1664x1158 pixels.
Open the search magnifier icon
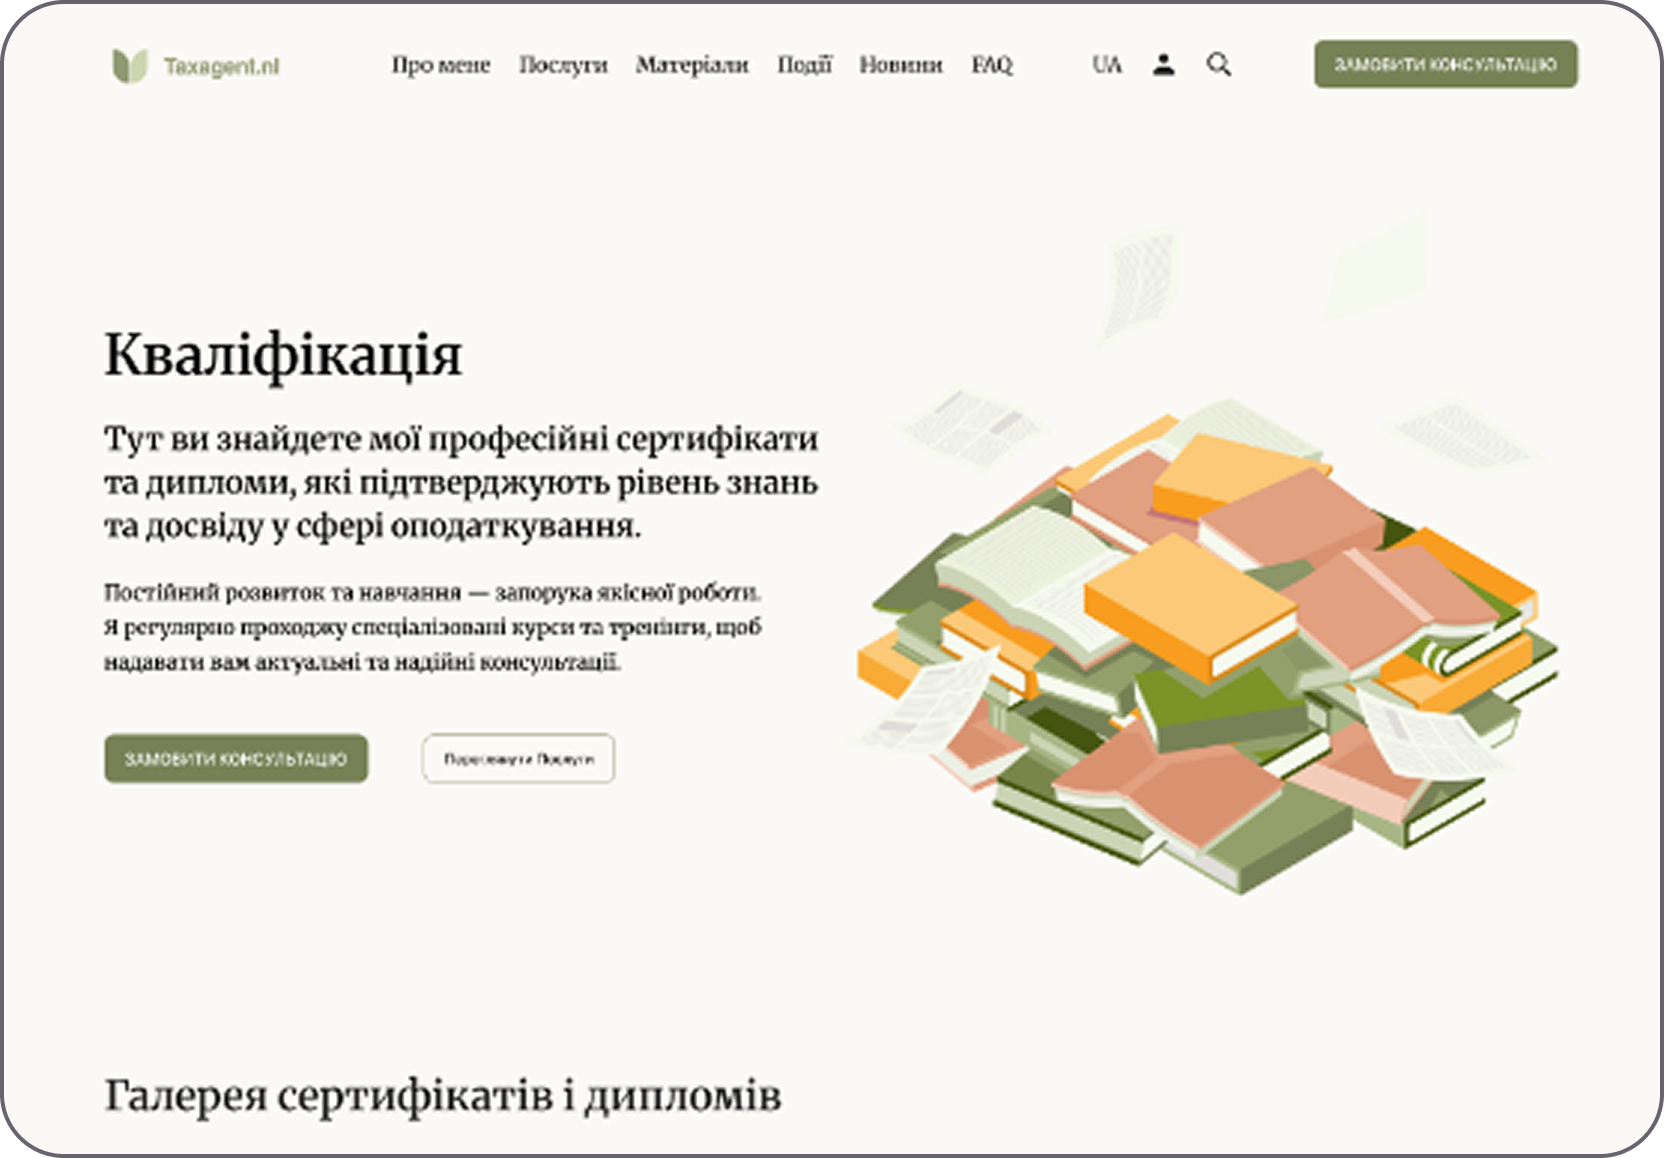pyautogui.click(x=1218, y=65)
